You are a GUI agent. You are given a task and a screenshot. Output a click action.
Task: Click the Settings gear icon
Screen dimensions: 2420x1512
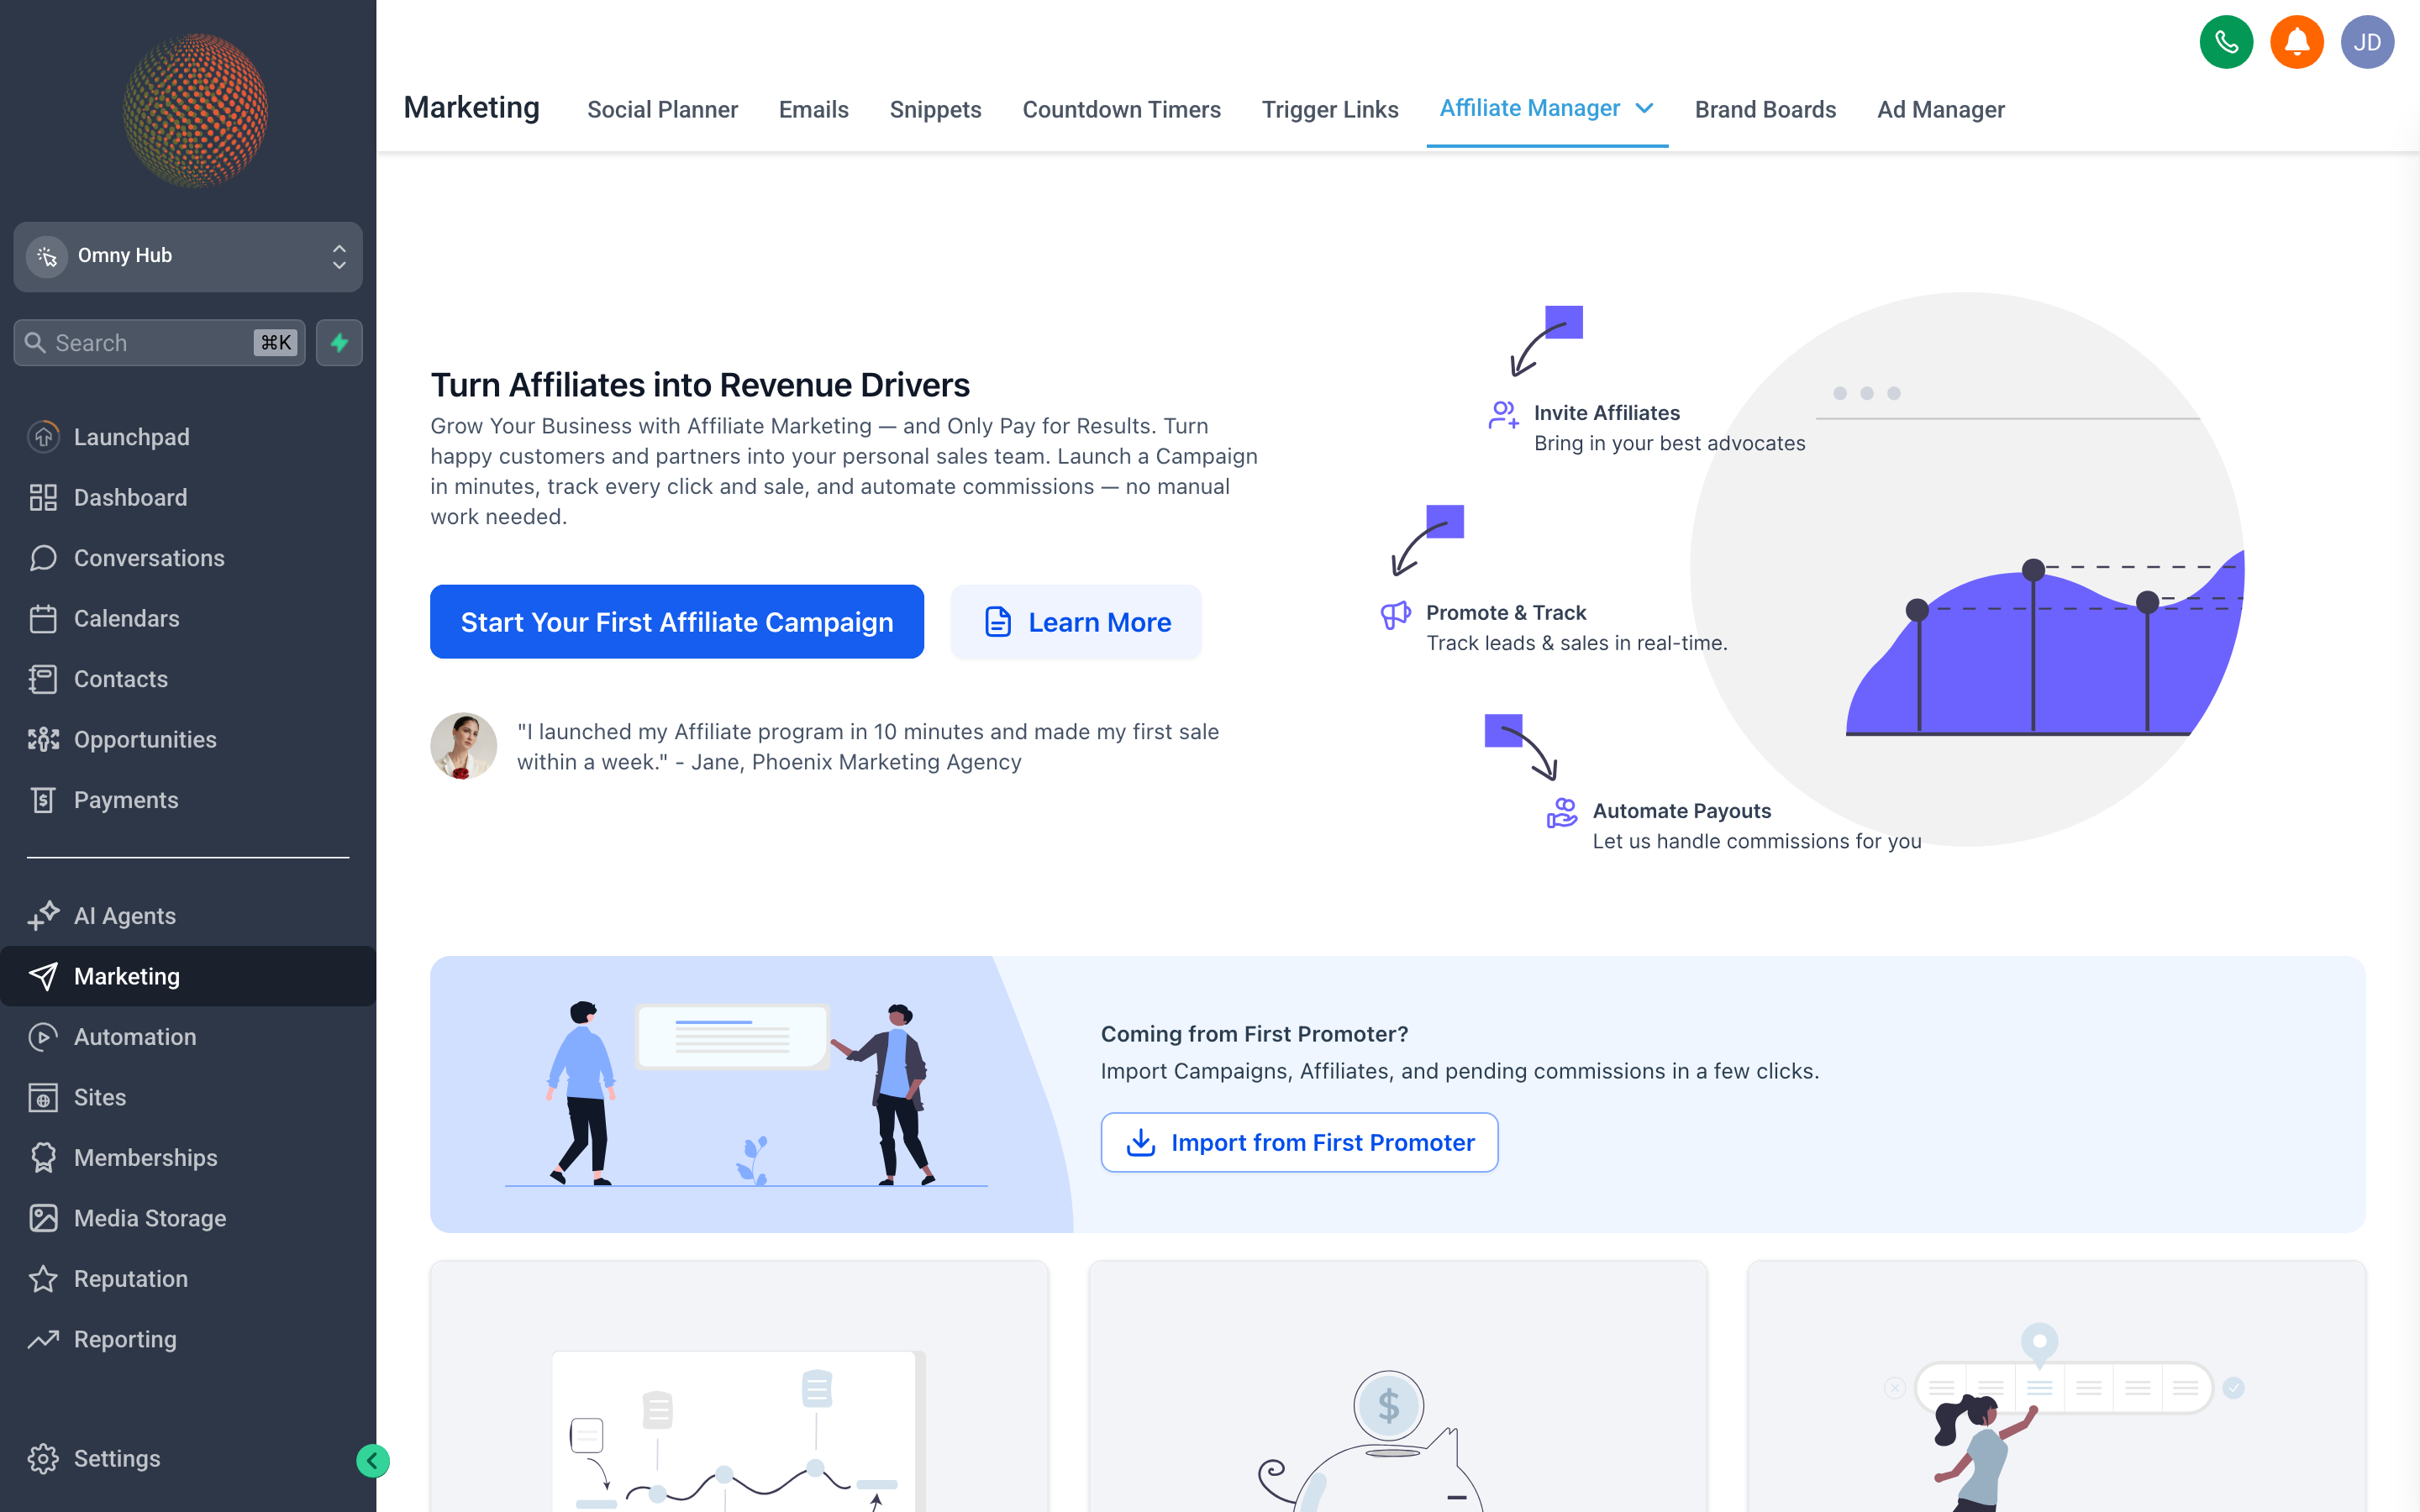coord(43,1458)
